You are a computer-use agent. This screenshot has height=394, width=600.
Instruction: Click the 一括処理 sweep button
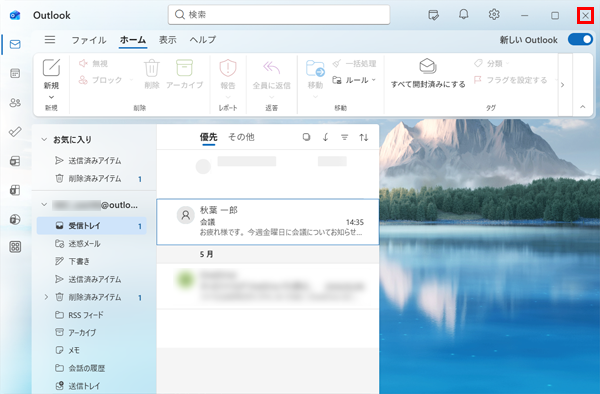point(354,63)
